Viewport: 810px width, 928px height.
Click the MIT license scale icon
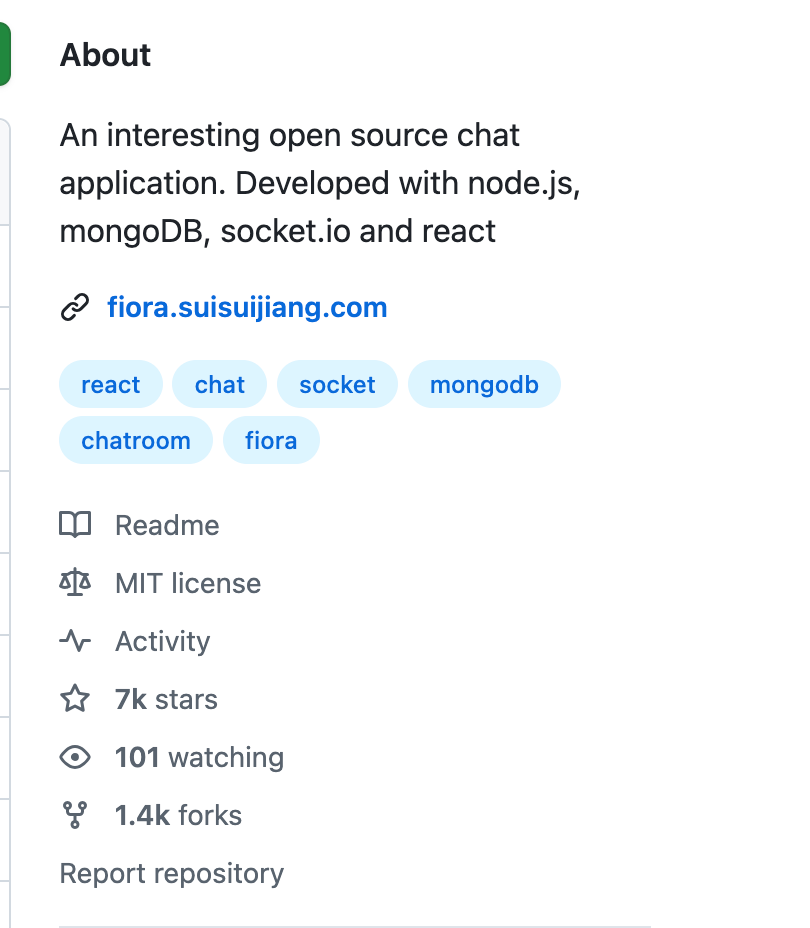[x=75, y=583]
